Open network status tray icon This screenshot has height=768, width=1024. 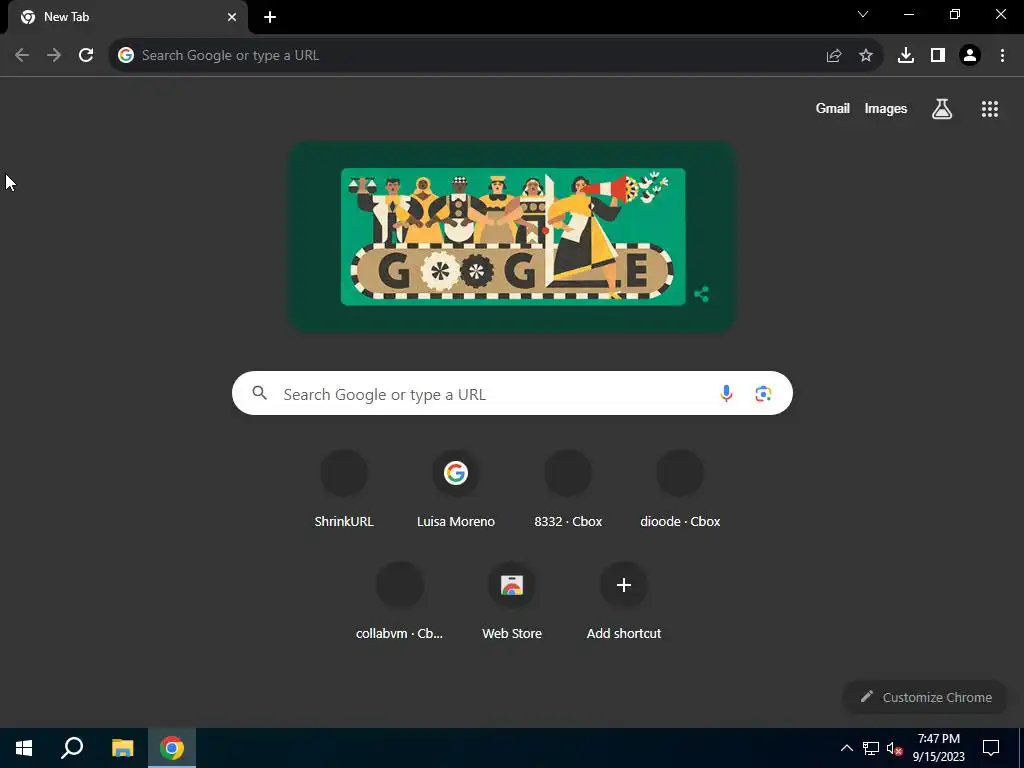point(871,748)
